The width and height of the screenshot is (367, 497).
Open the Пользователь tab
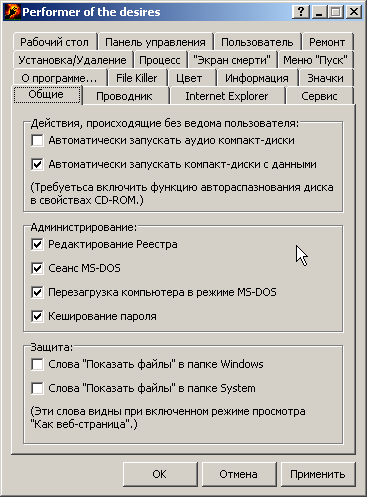coord(257,42)
